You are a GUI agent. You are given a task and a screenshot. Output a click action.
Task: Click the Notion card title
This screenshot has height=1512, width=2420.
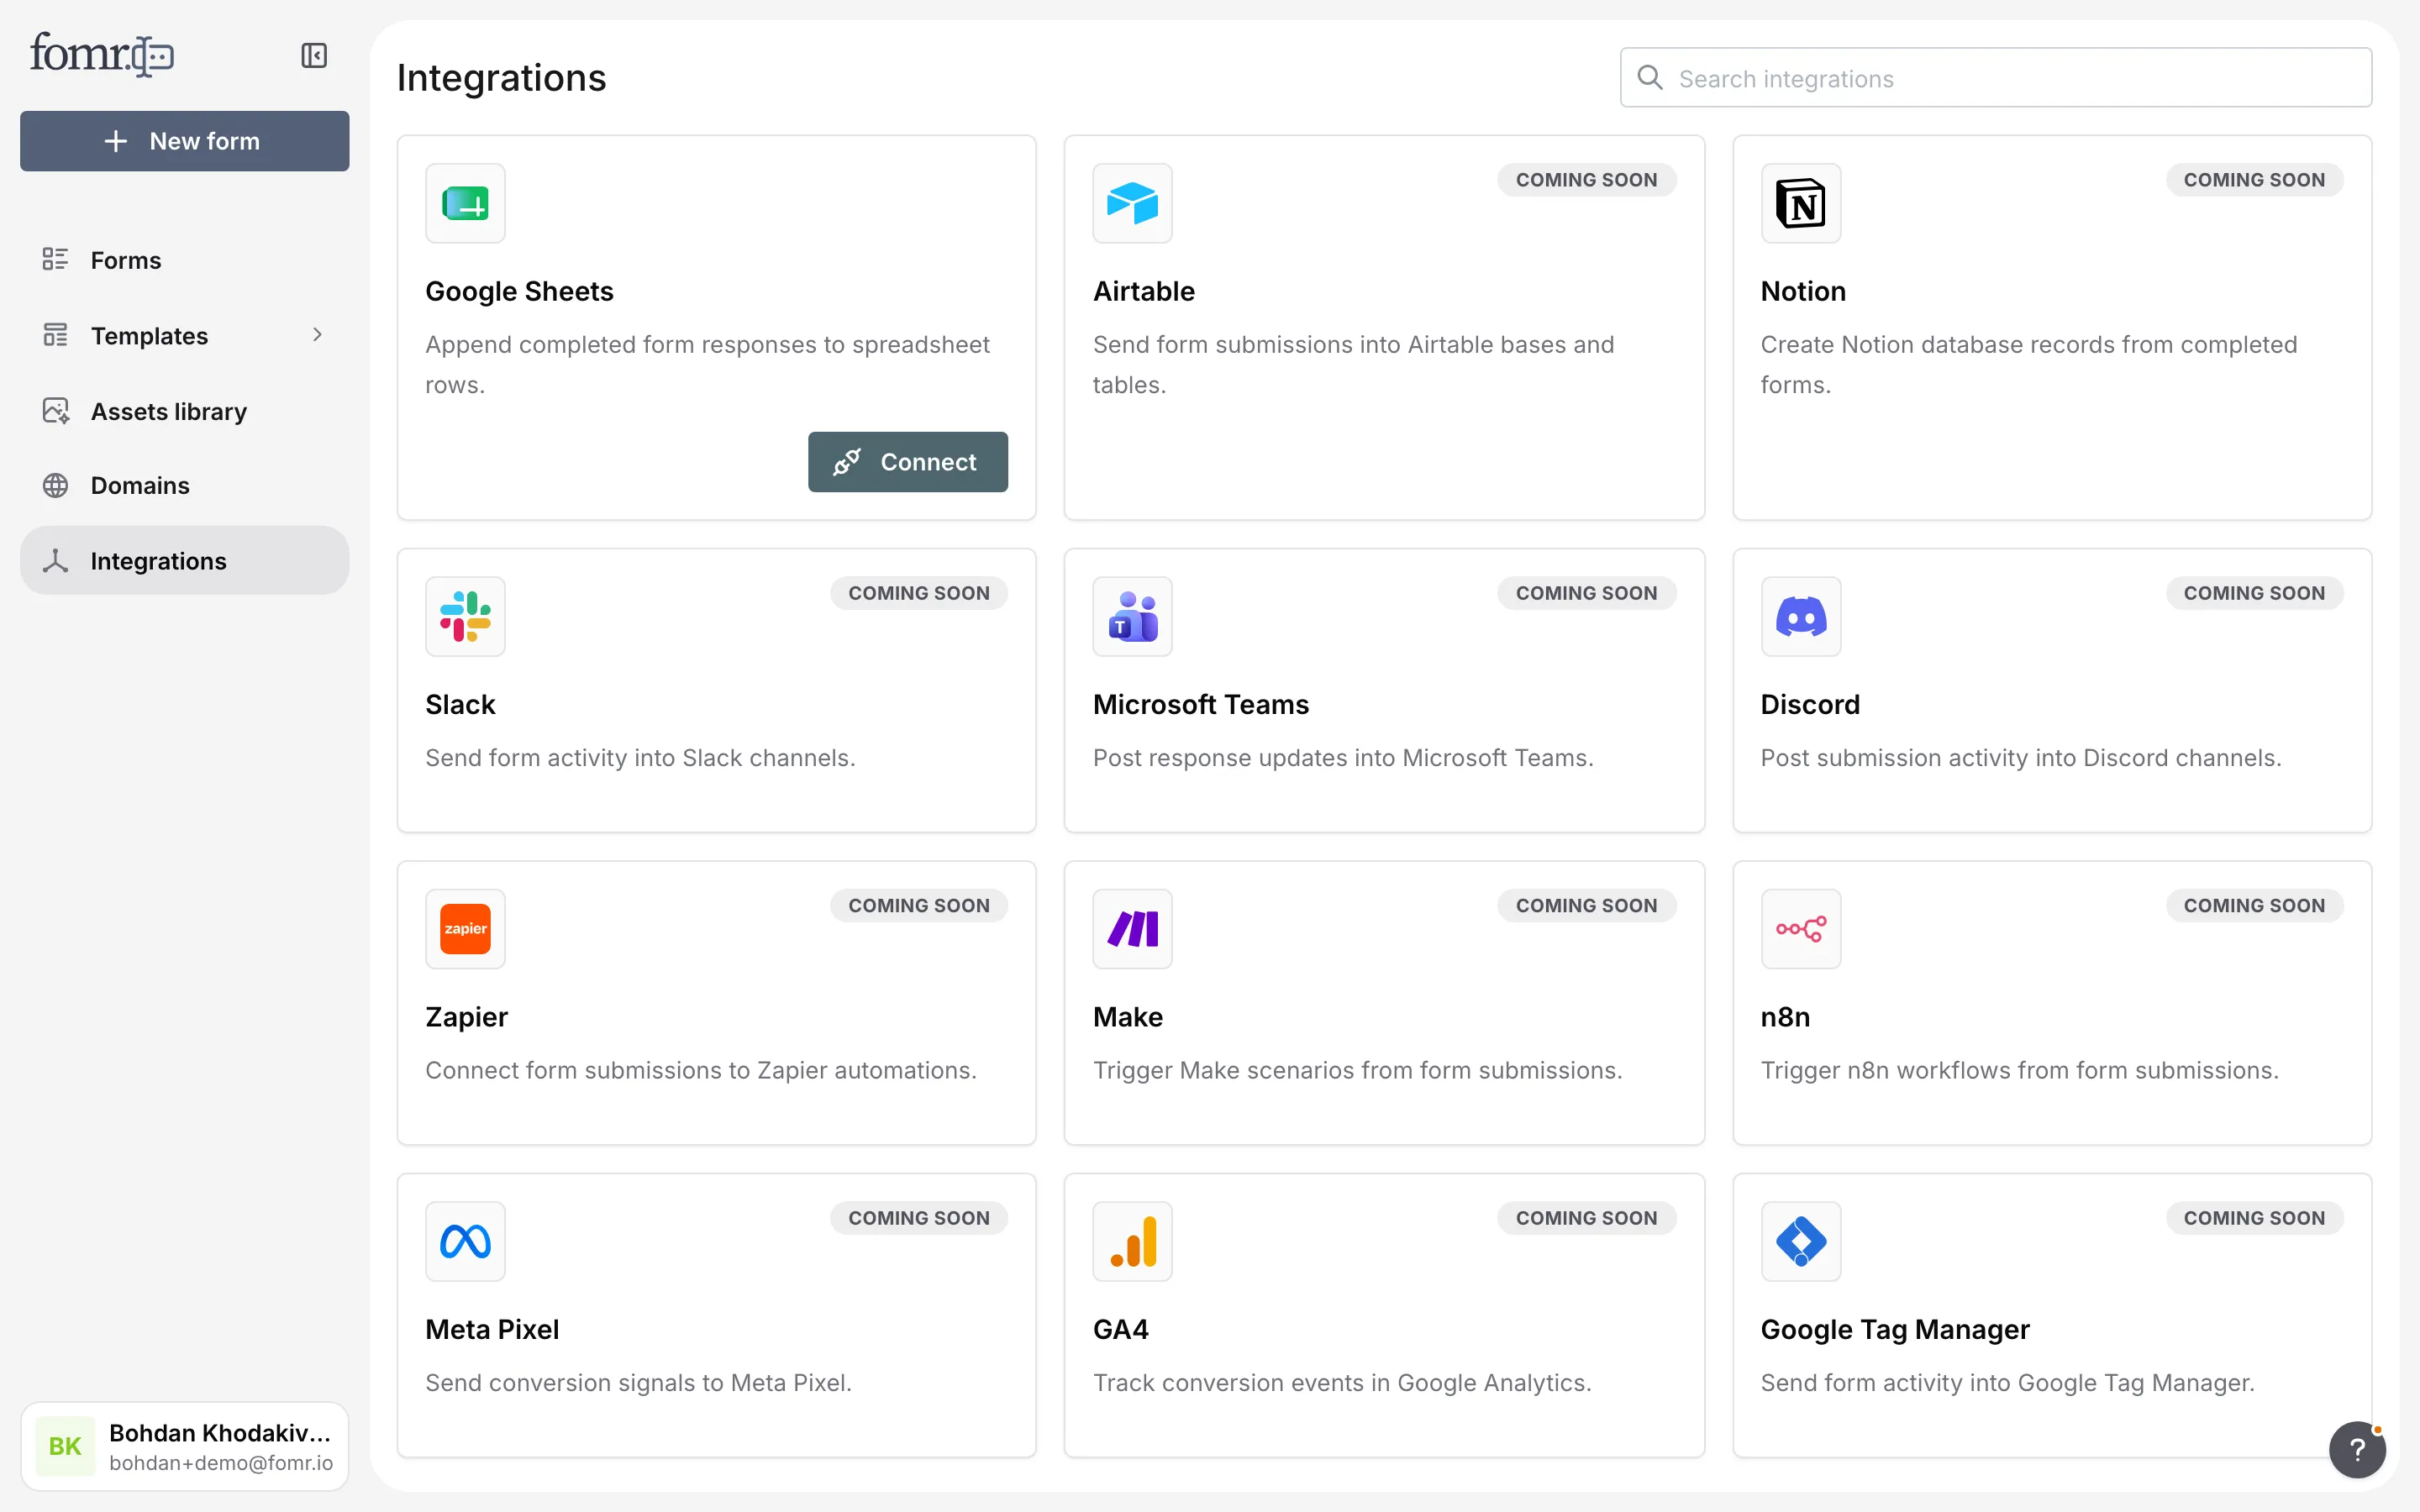click(1803, 291)
